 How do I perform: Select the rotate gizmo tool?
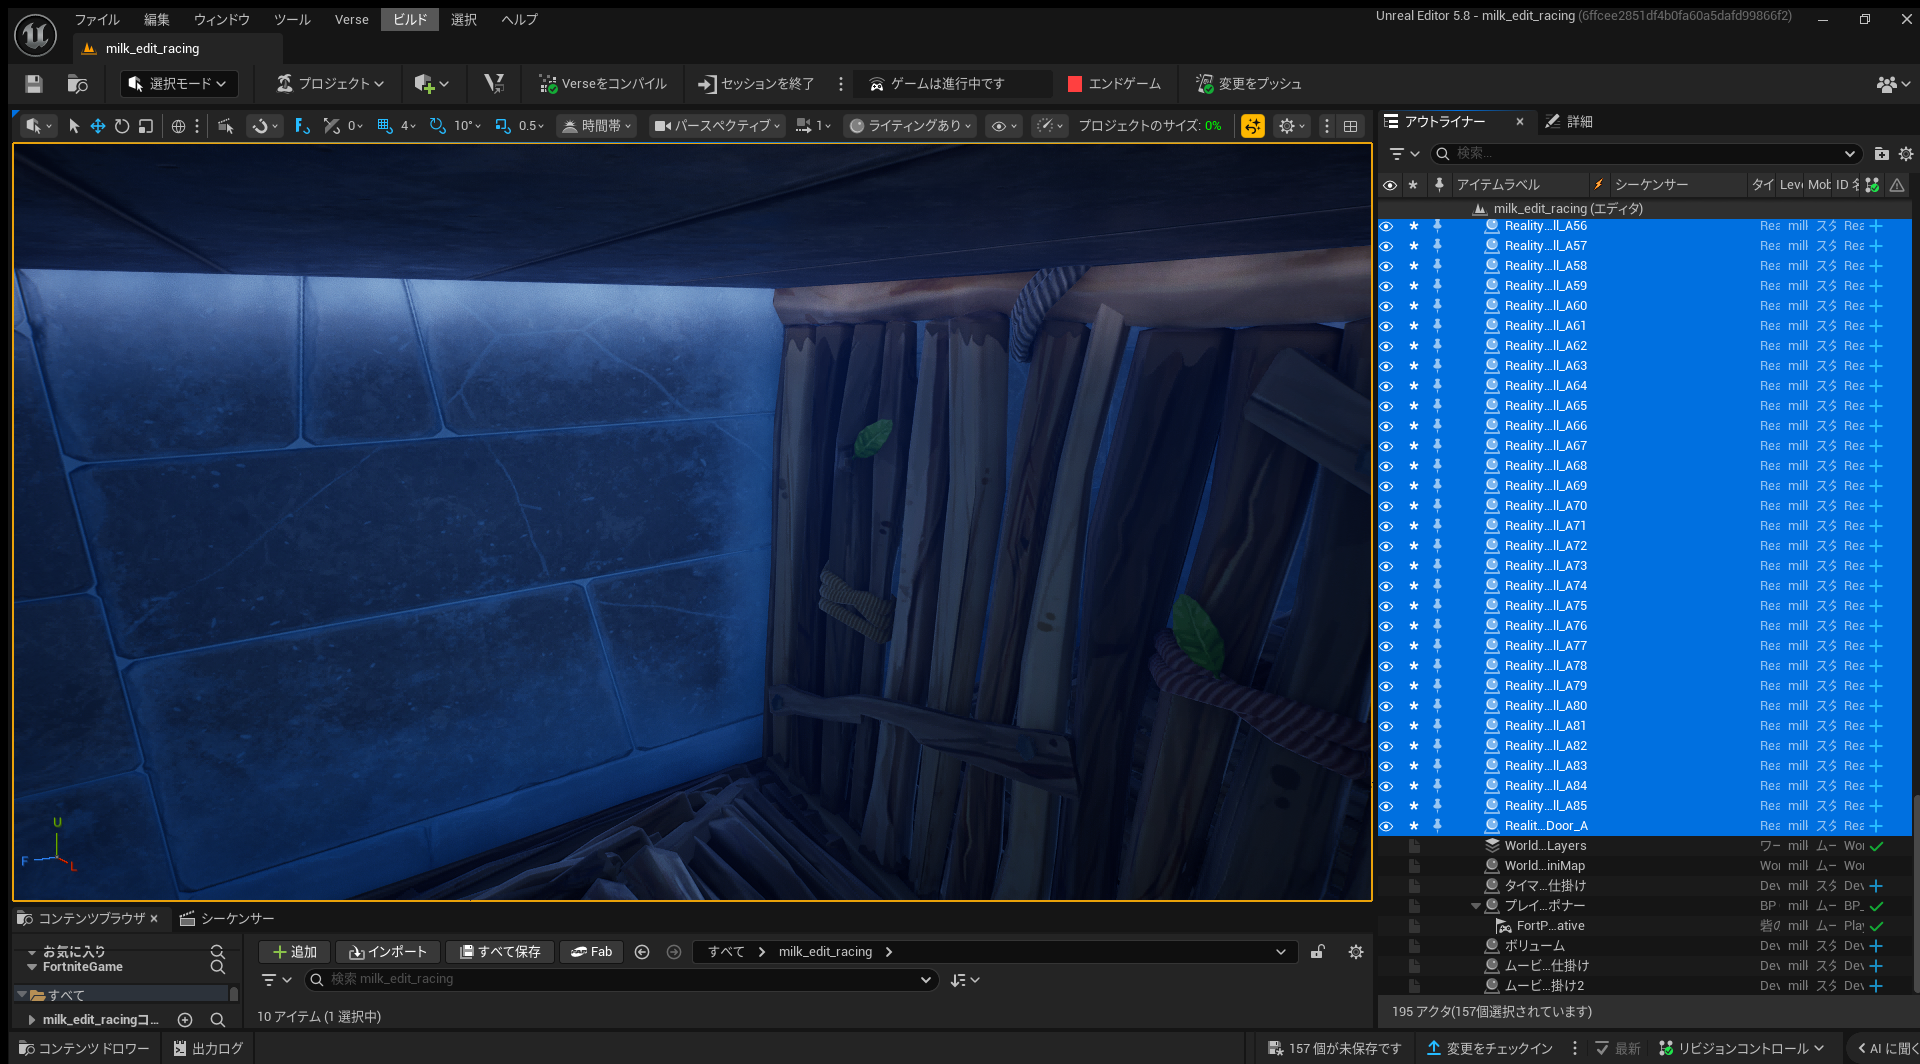coord(122,126)
